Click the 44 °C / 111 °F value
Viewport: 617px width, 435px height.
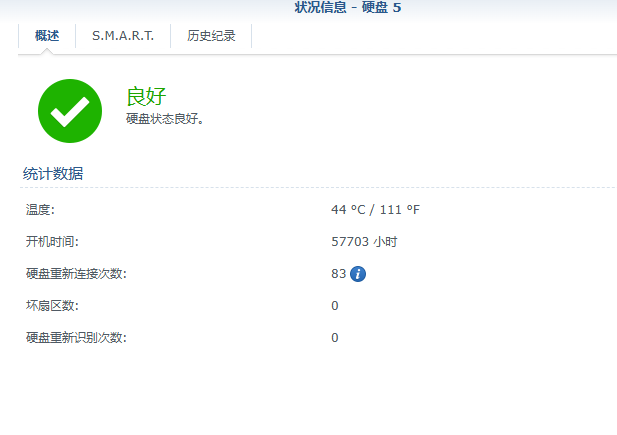375,209
